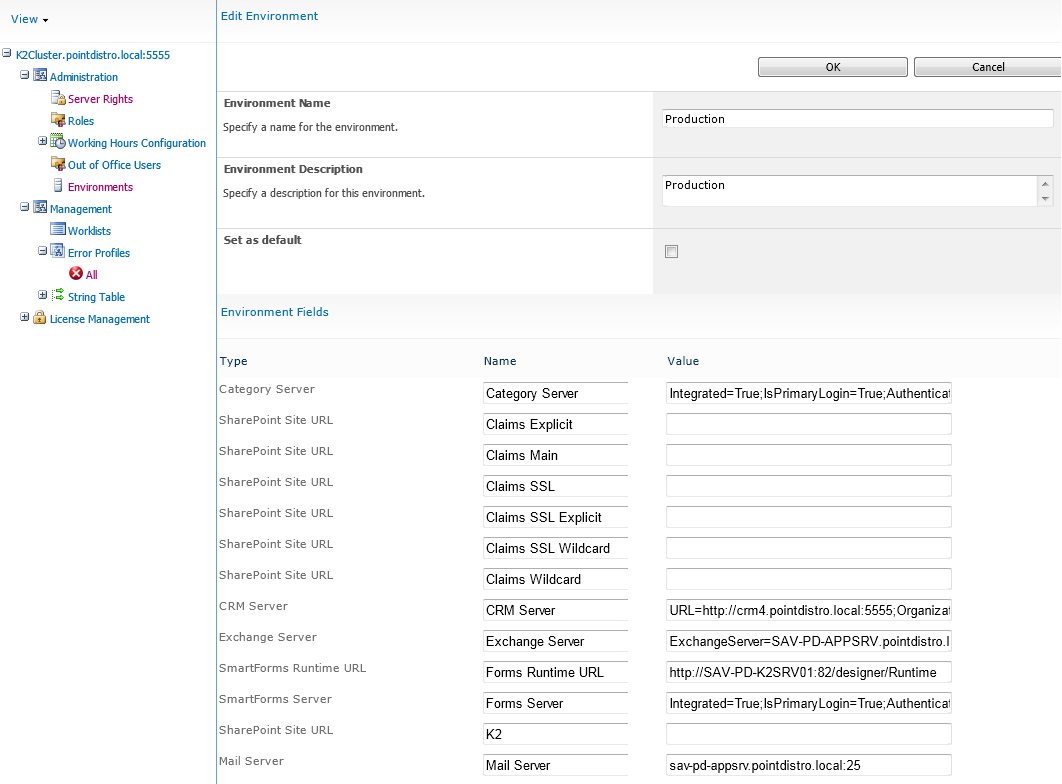The height and width of the screenshot is (784, 1062).
Task: Click the Worklists icon under Management
Action: (58, 231)
